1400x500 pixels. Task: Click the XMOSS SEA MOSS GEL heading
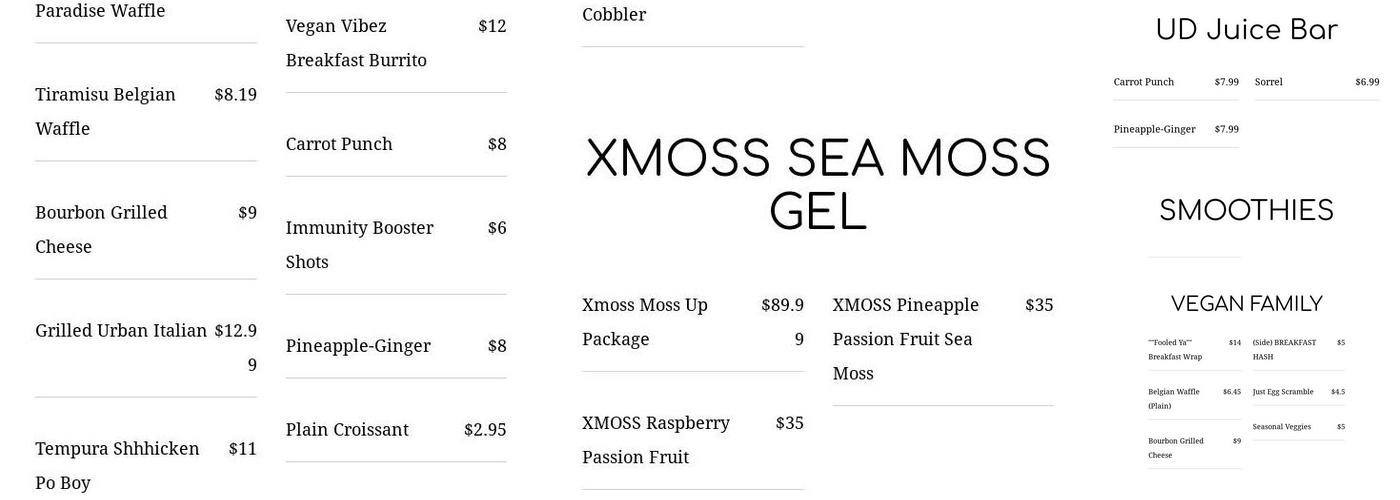(817, 186)
